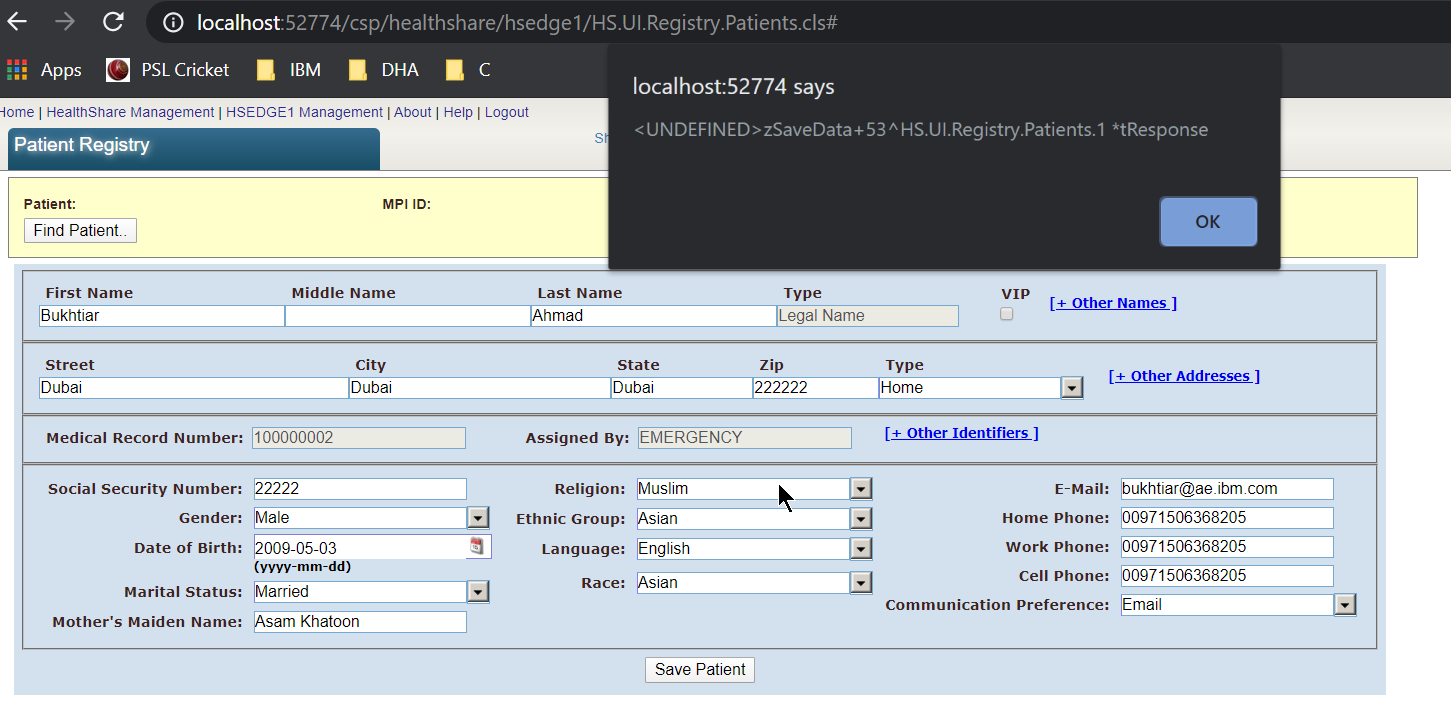Click the browser back arrow
The image size is (1451, 709).
pyautogui.click(x=18, y=20)
